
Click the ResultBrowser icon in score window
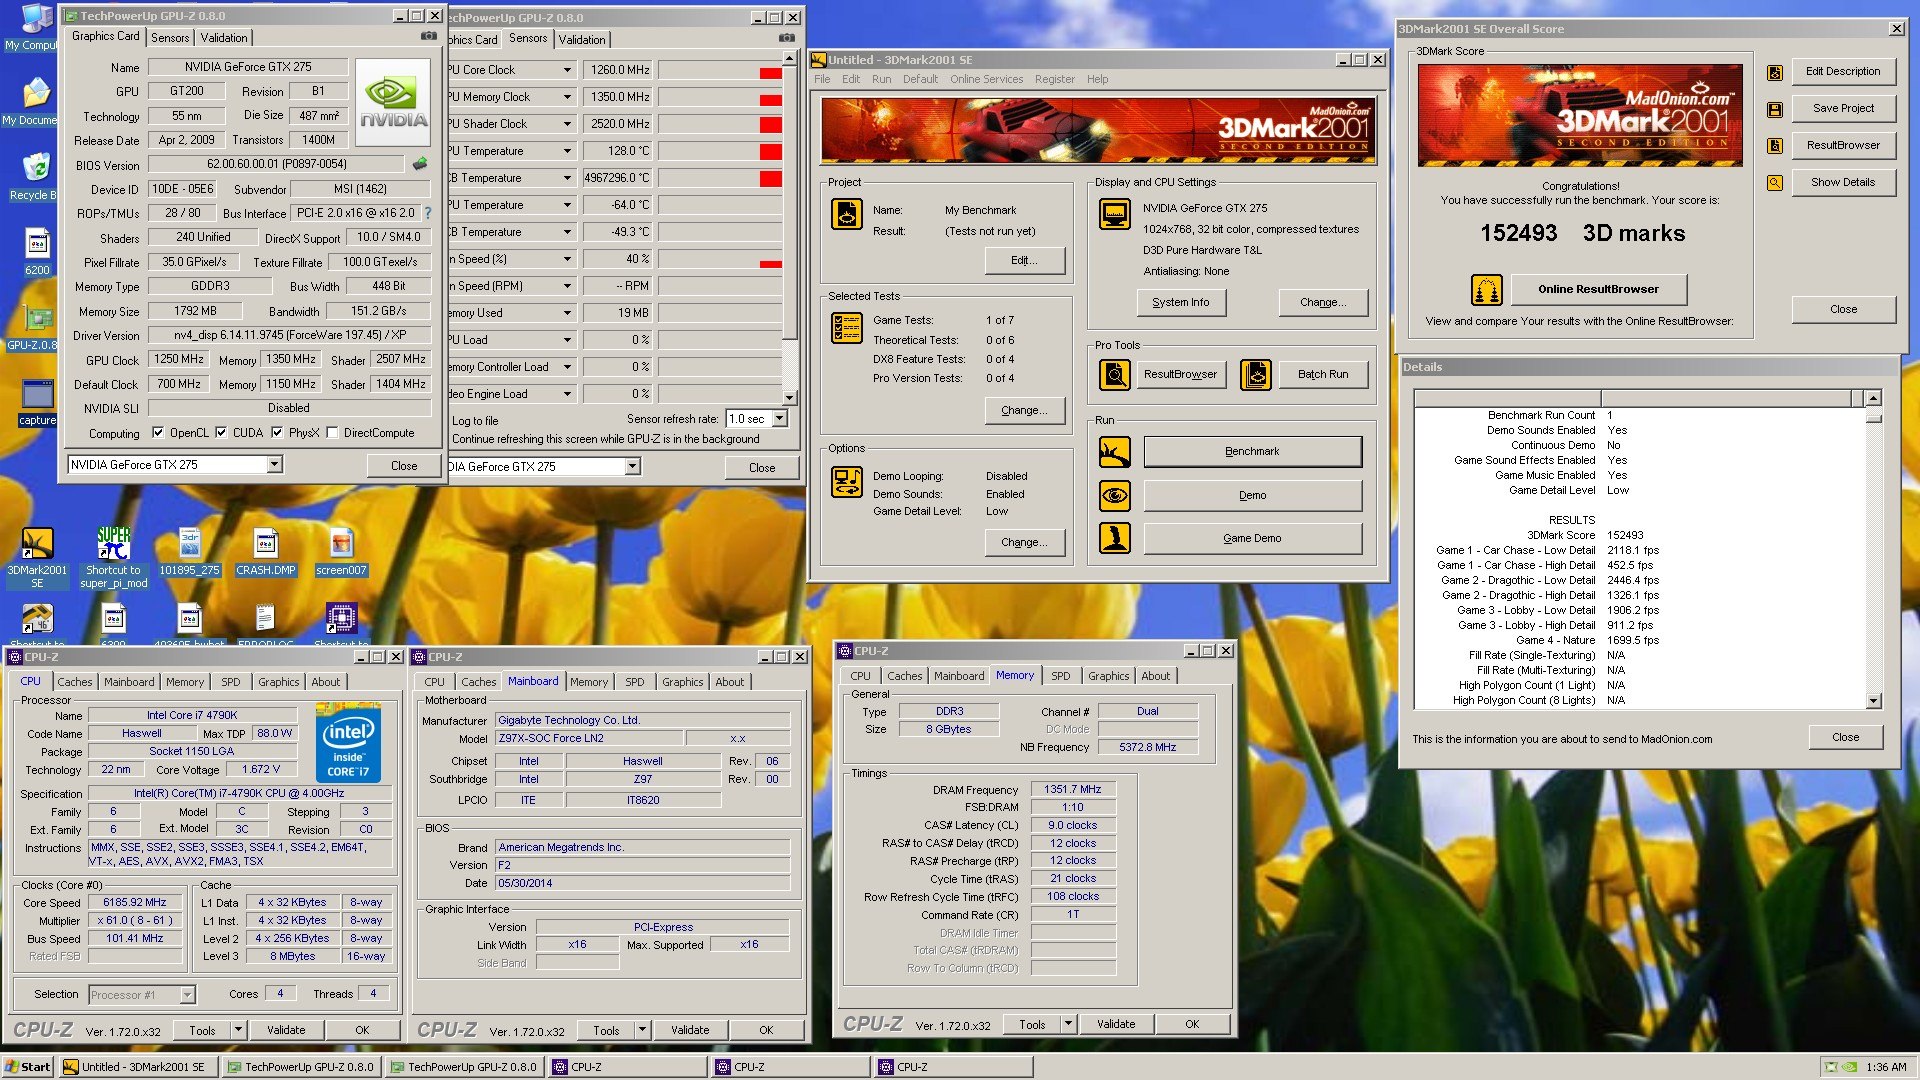1775,146
